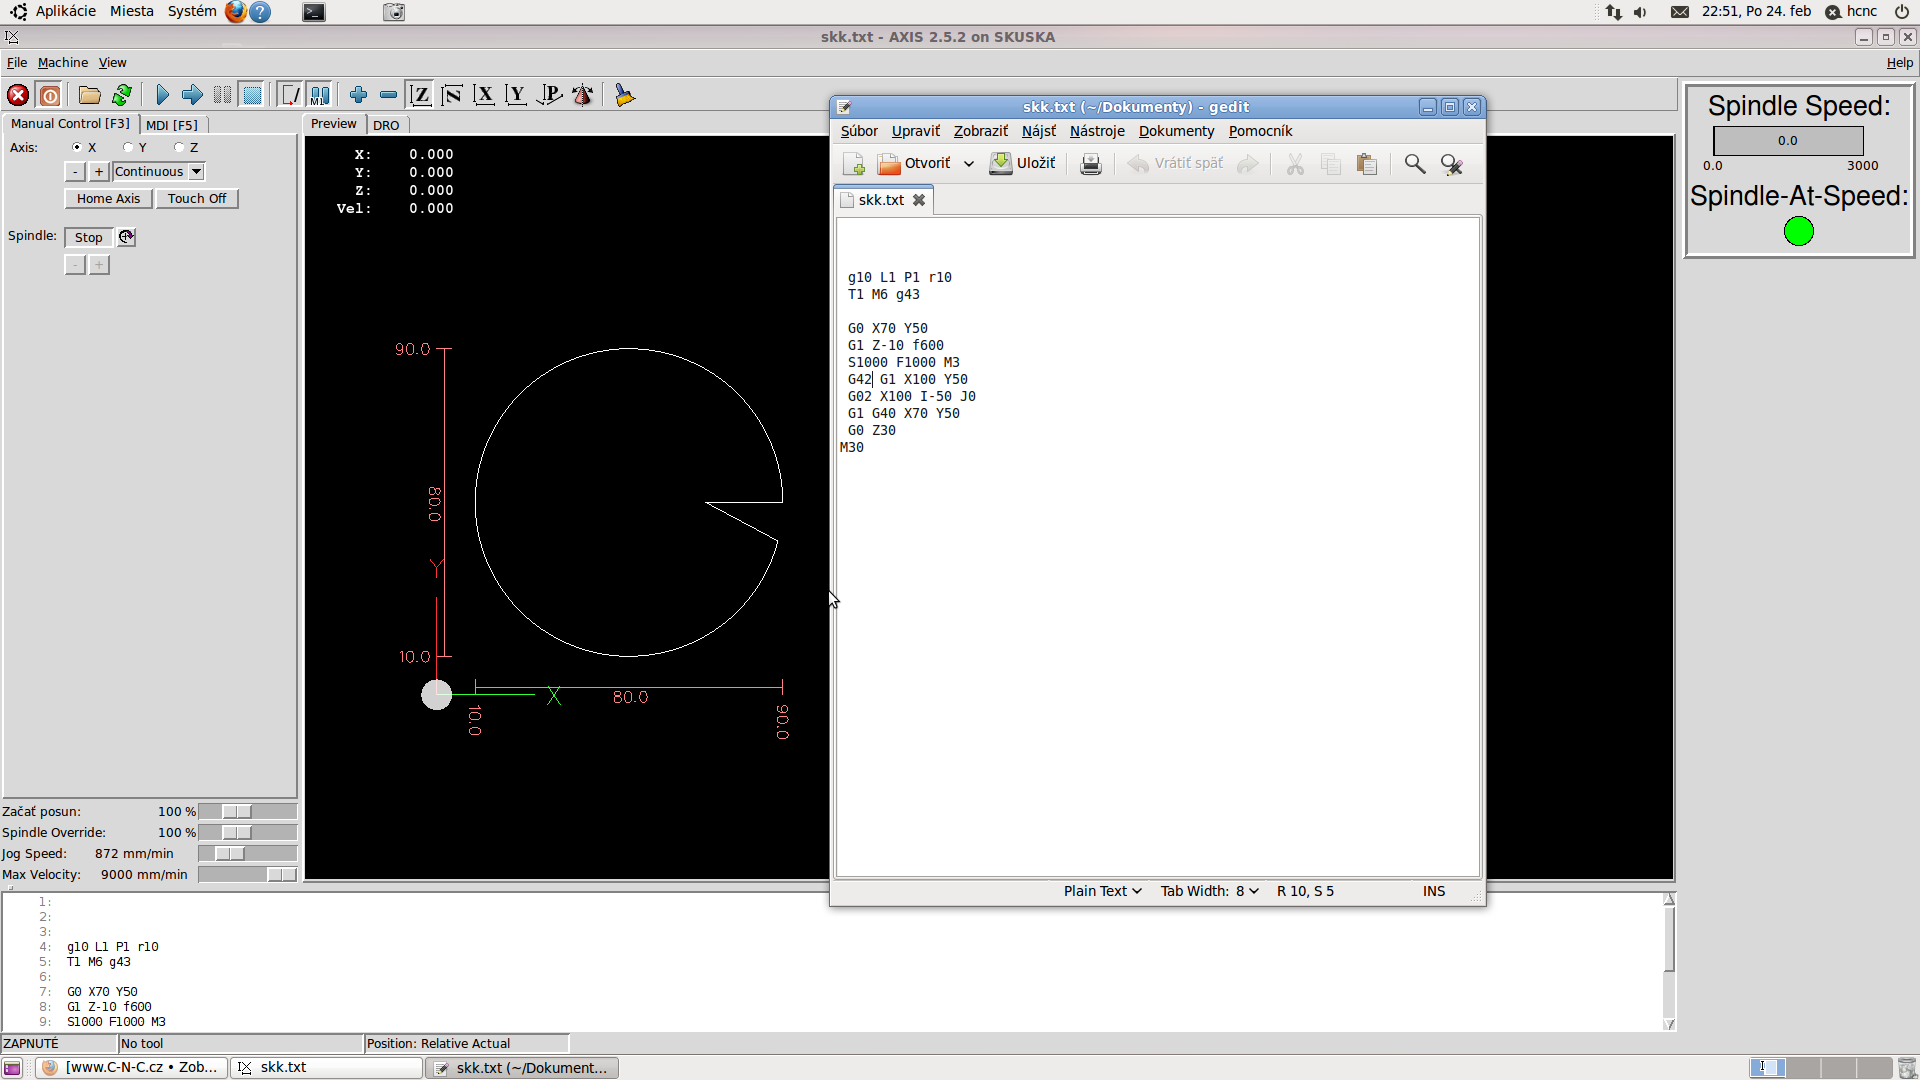Open the Continuous jog increment dropdown
1920x1080 pixels.
click(197, 172)
